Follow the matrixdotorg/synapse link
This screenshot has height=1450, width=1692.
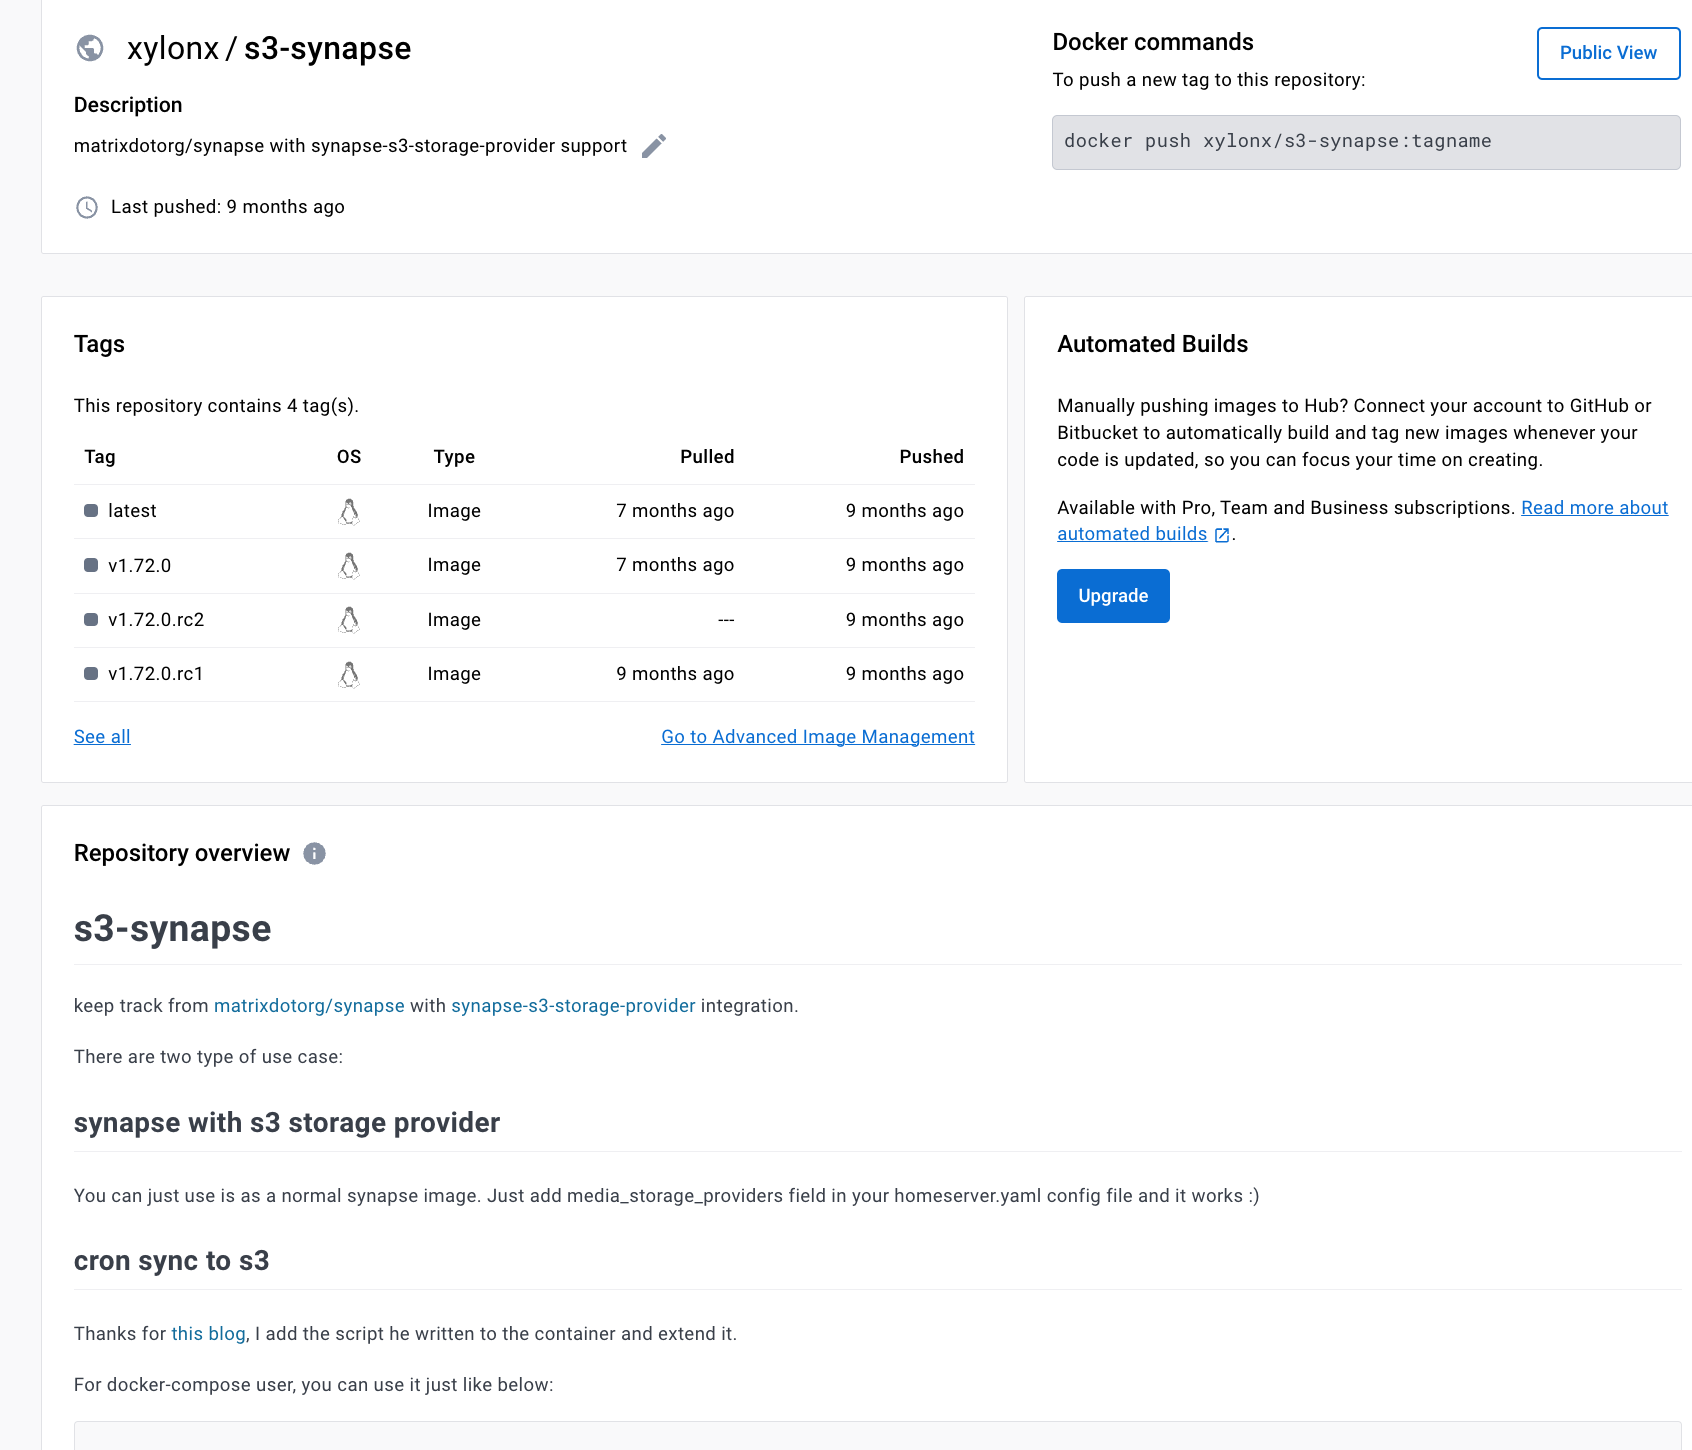(x=309, y=1006)
